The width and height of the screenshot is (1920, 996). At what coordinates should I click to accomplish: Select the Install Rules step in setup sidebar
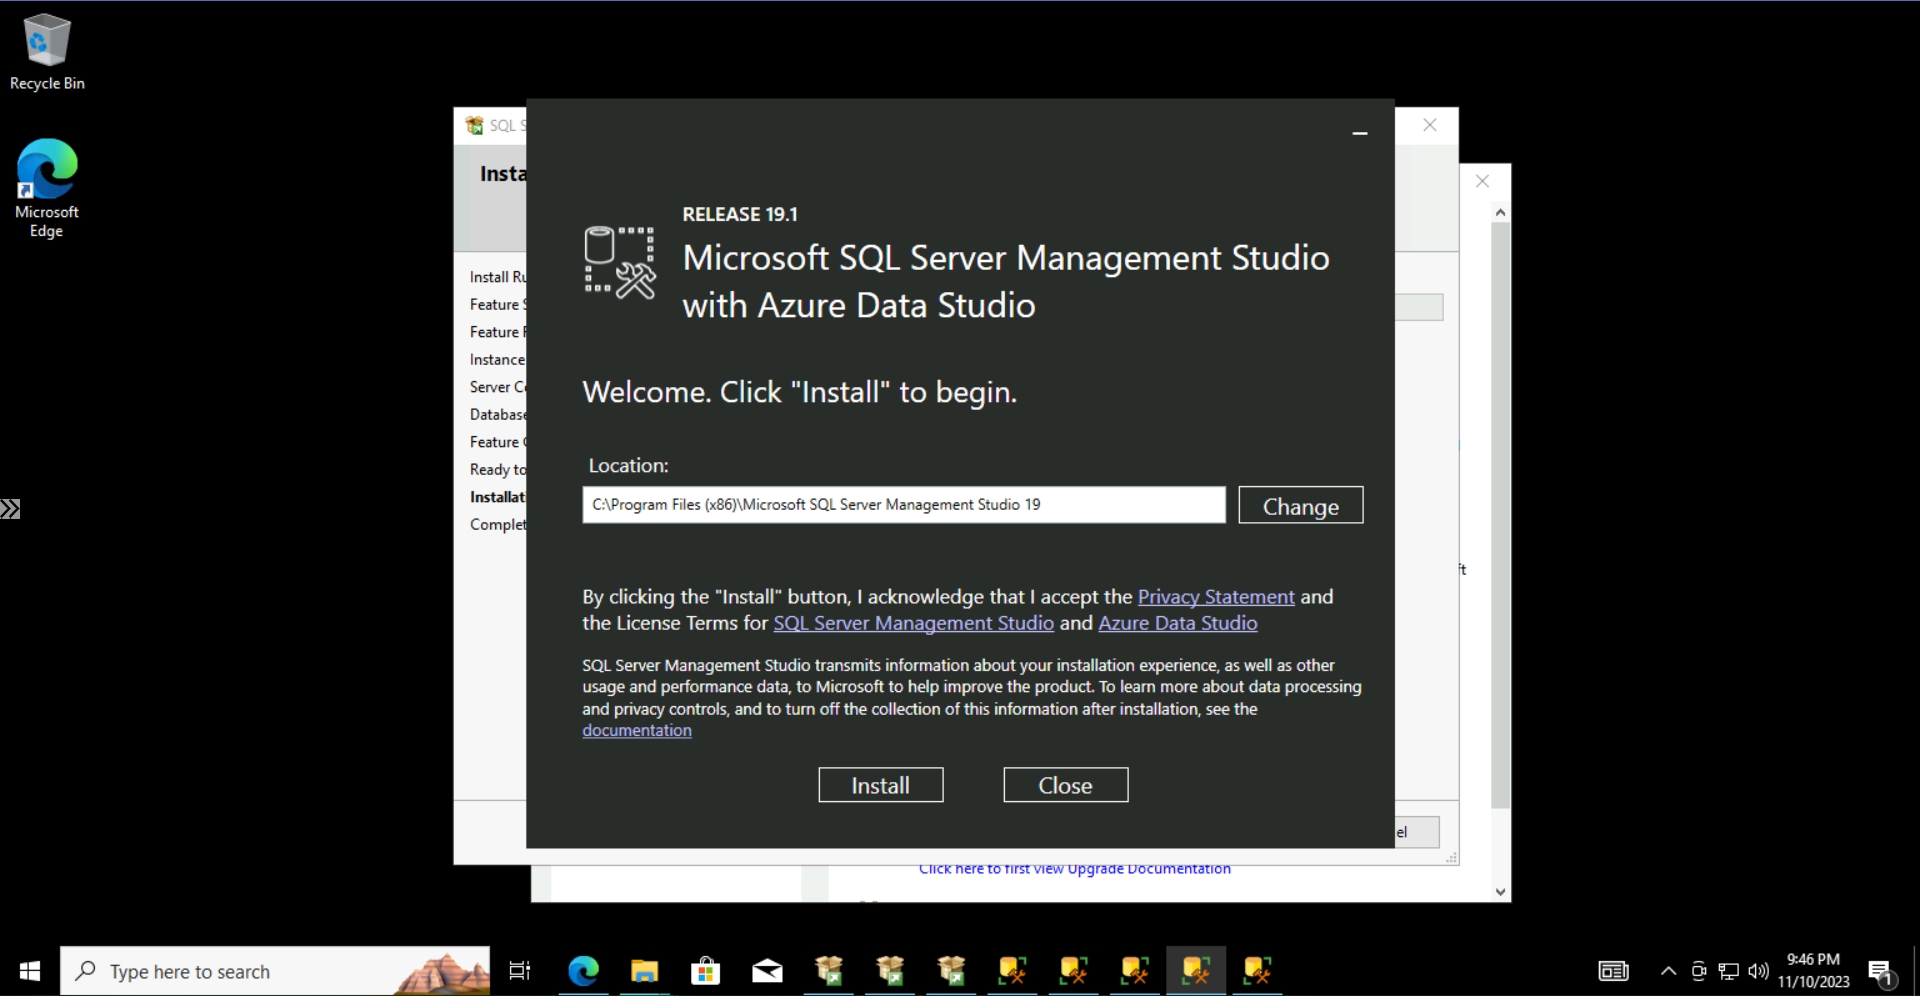(x=498, y=277)
